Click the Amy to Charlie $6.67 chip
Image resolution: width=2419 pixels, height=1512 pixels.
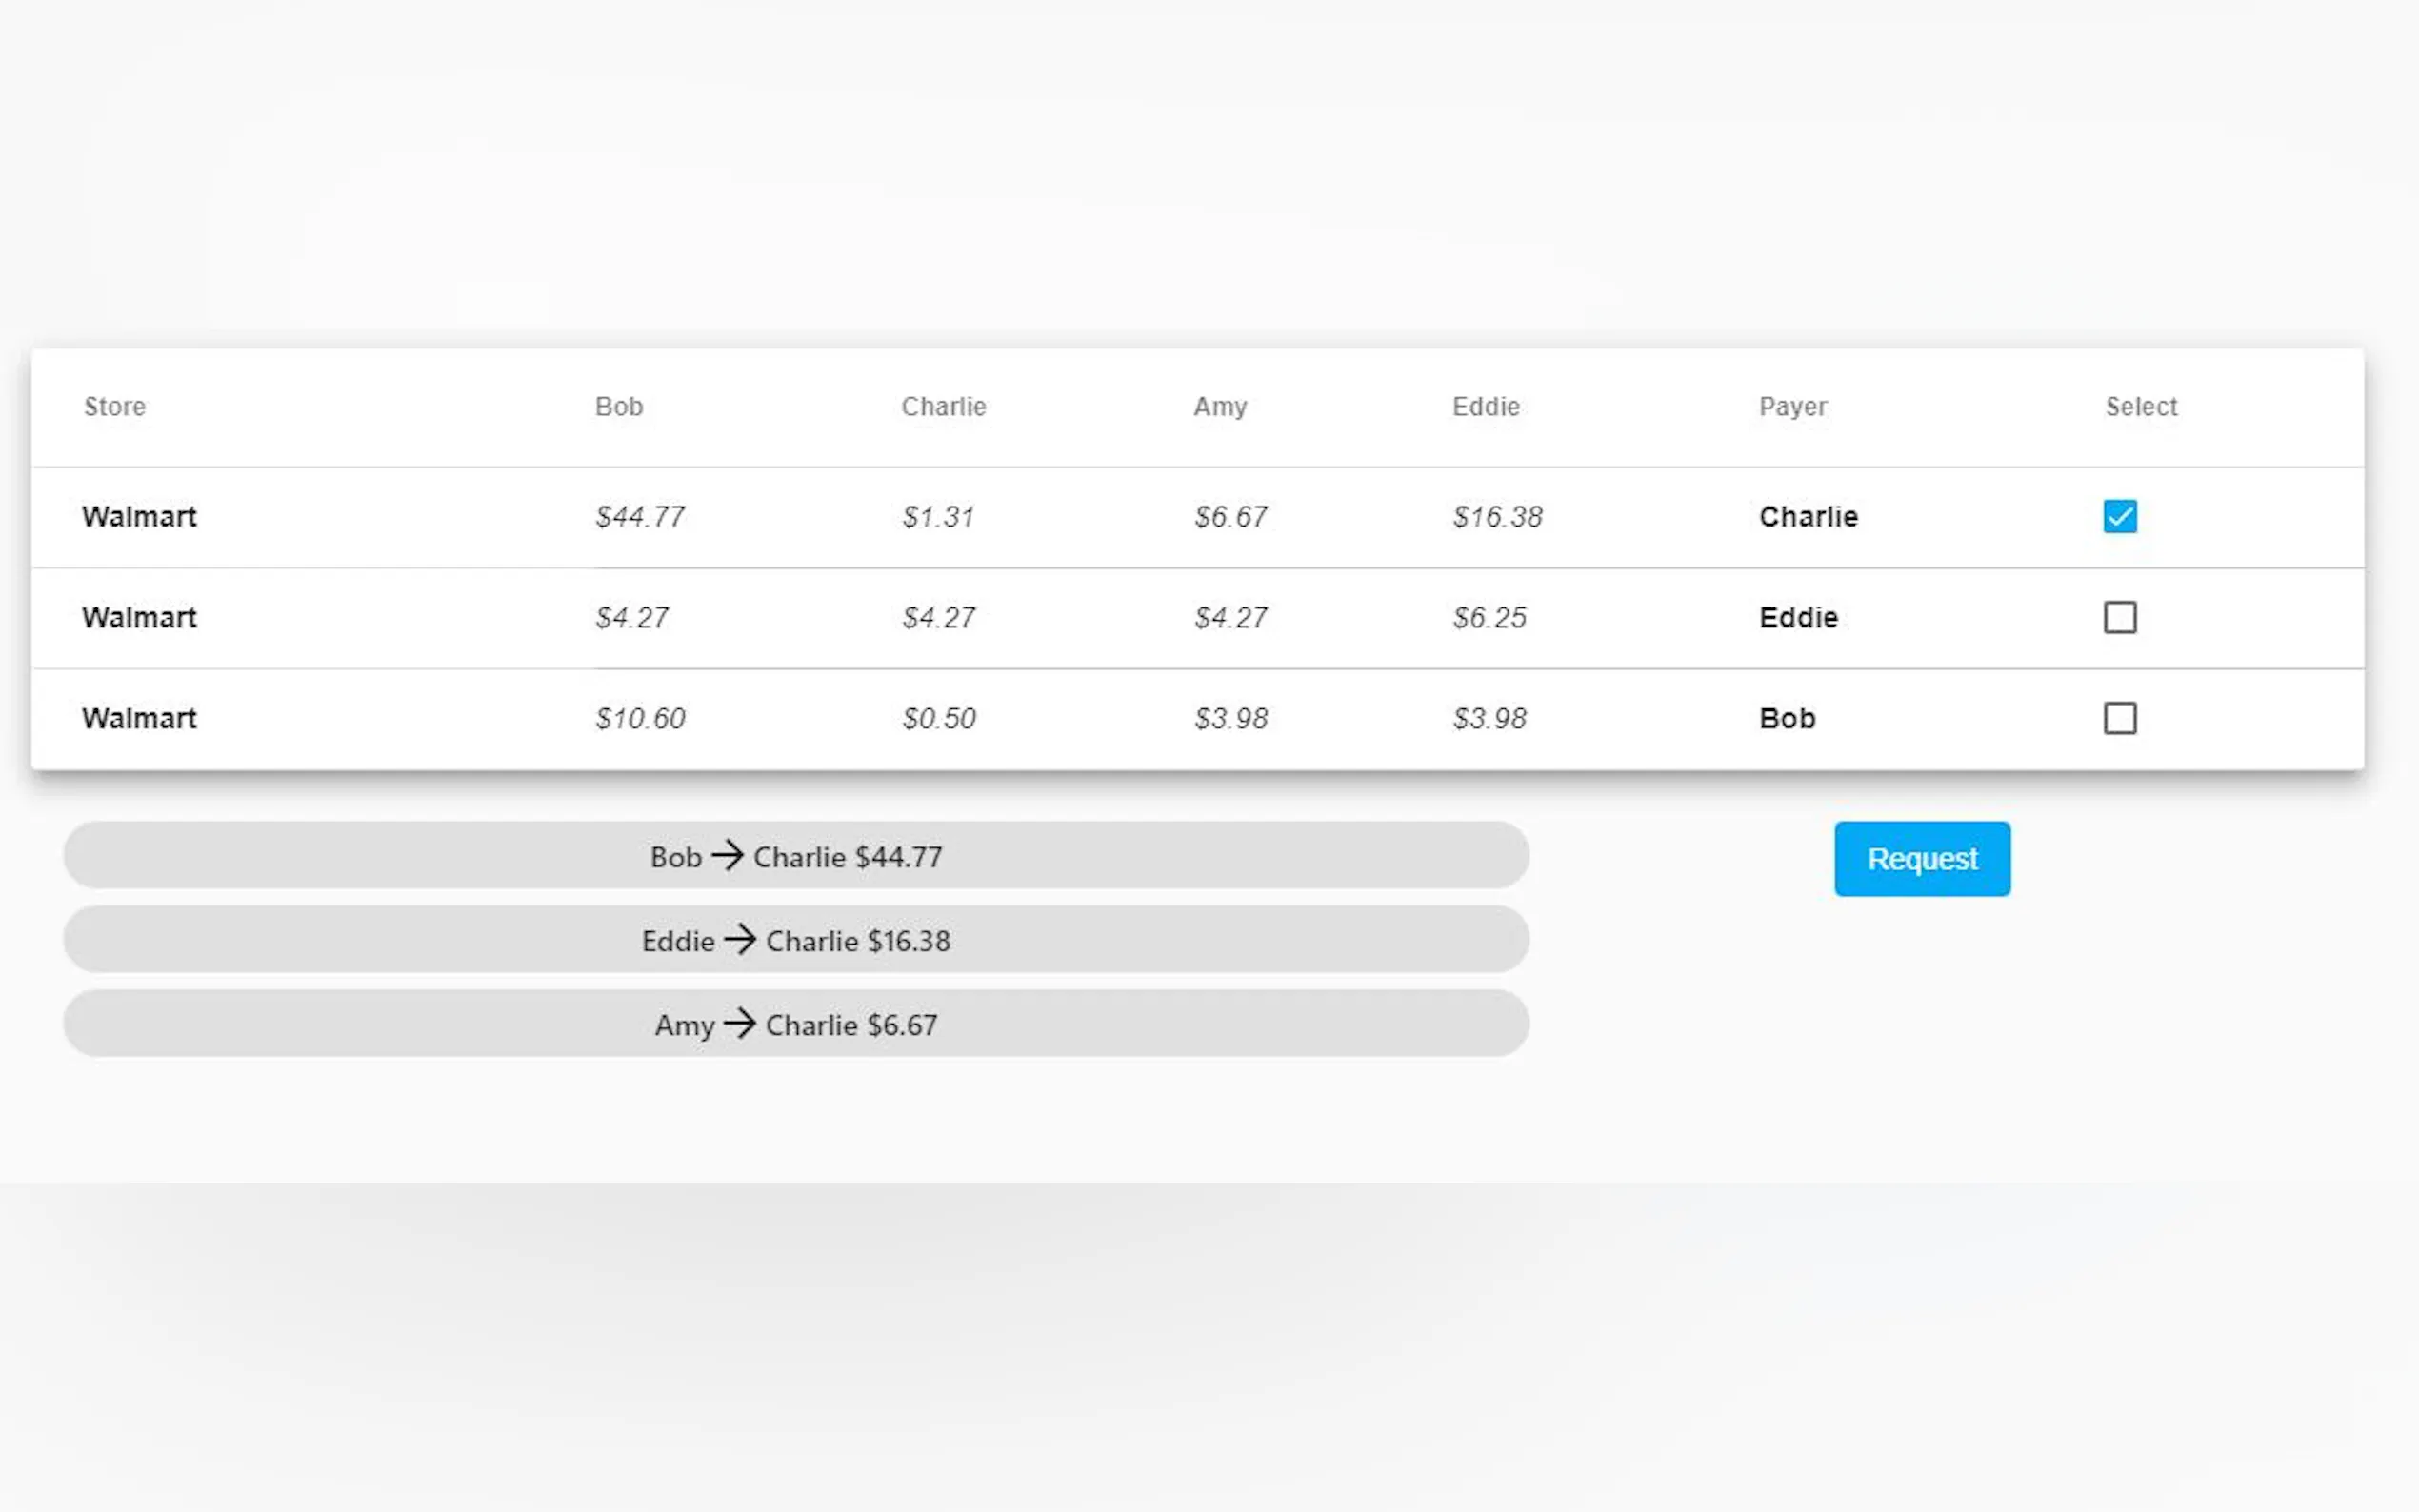796,1024
